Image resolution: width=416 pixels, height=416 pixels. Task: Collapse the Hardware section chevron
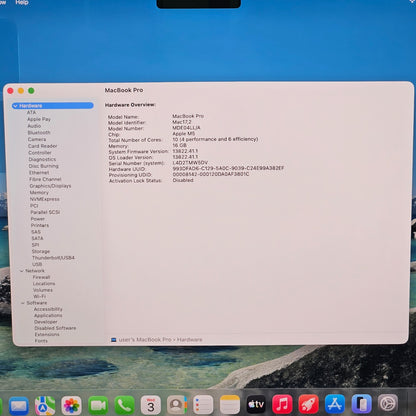click(x=15, y=106)
